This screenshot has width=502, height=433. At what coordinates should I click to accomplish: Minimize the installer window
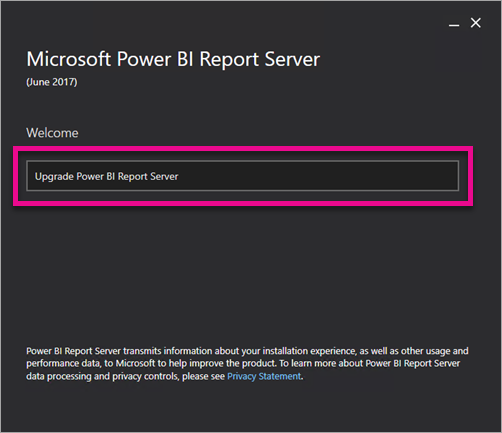[x=454, y=24]
